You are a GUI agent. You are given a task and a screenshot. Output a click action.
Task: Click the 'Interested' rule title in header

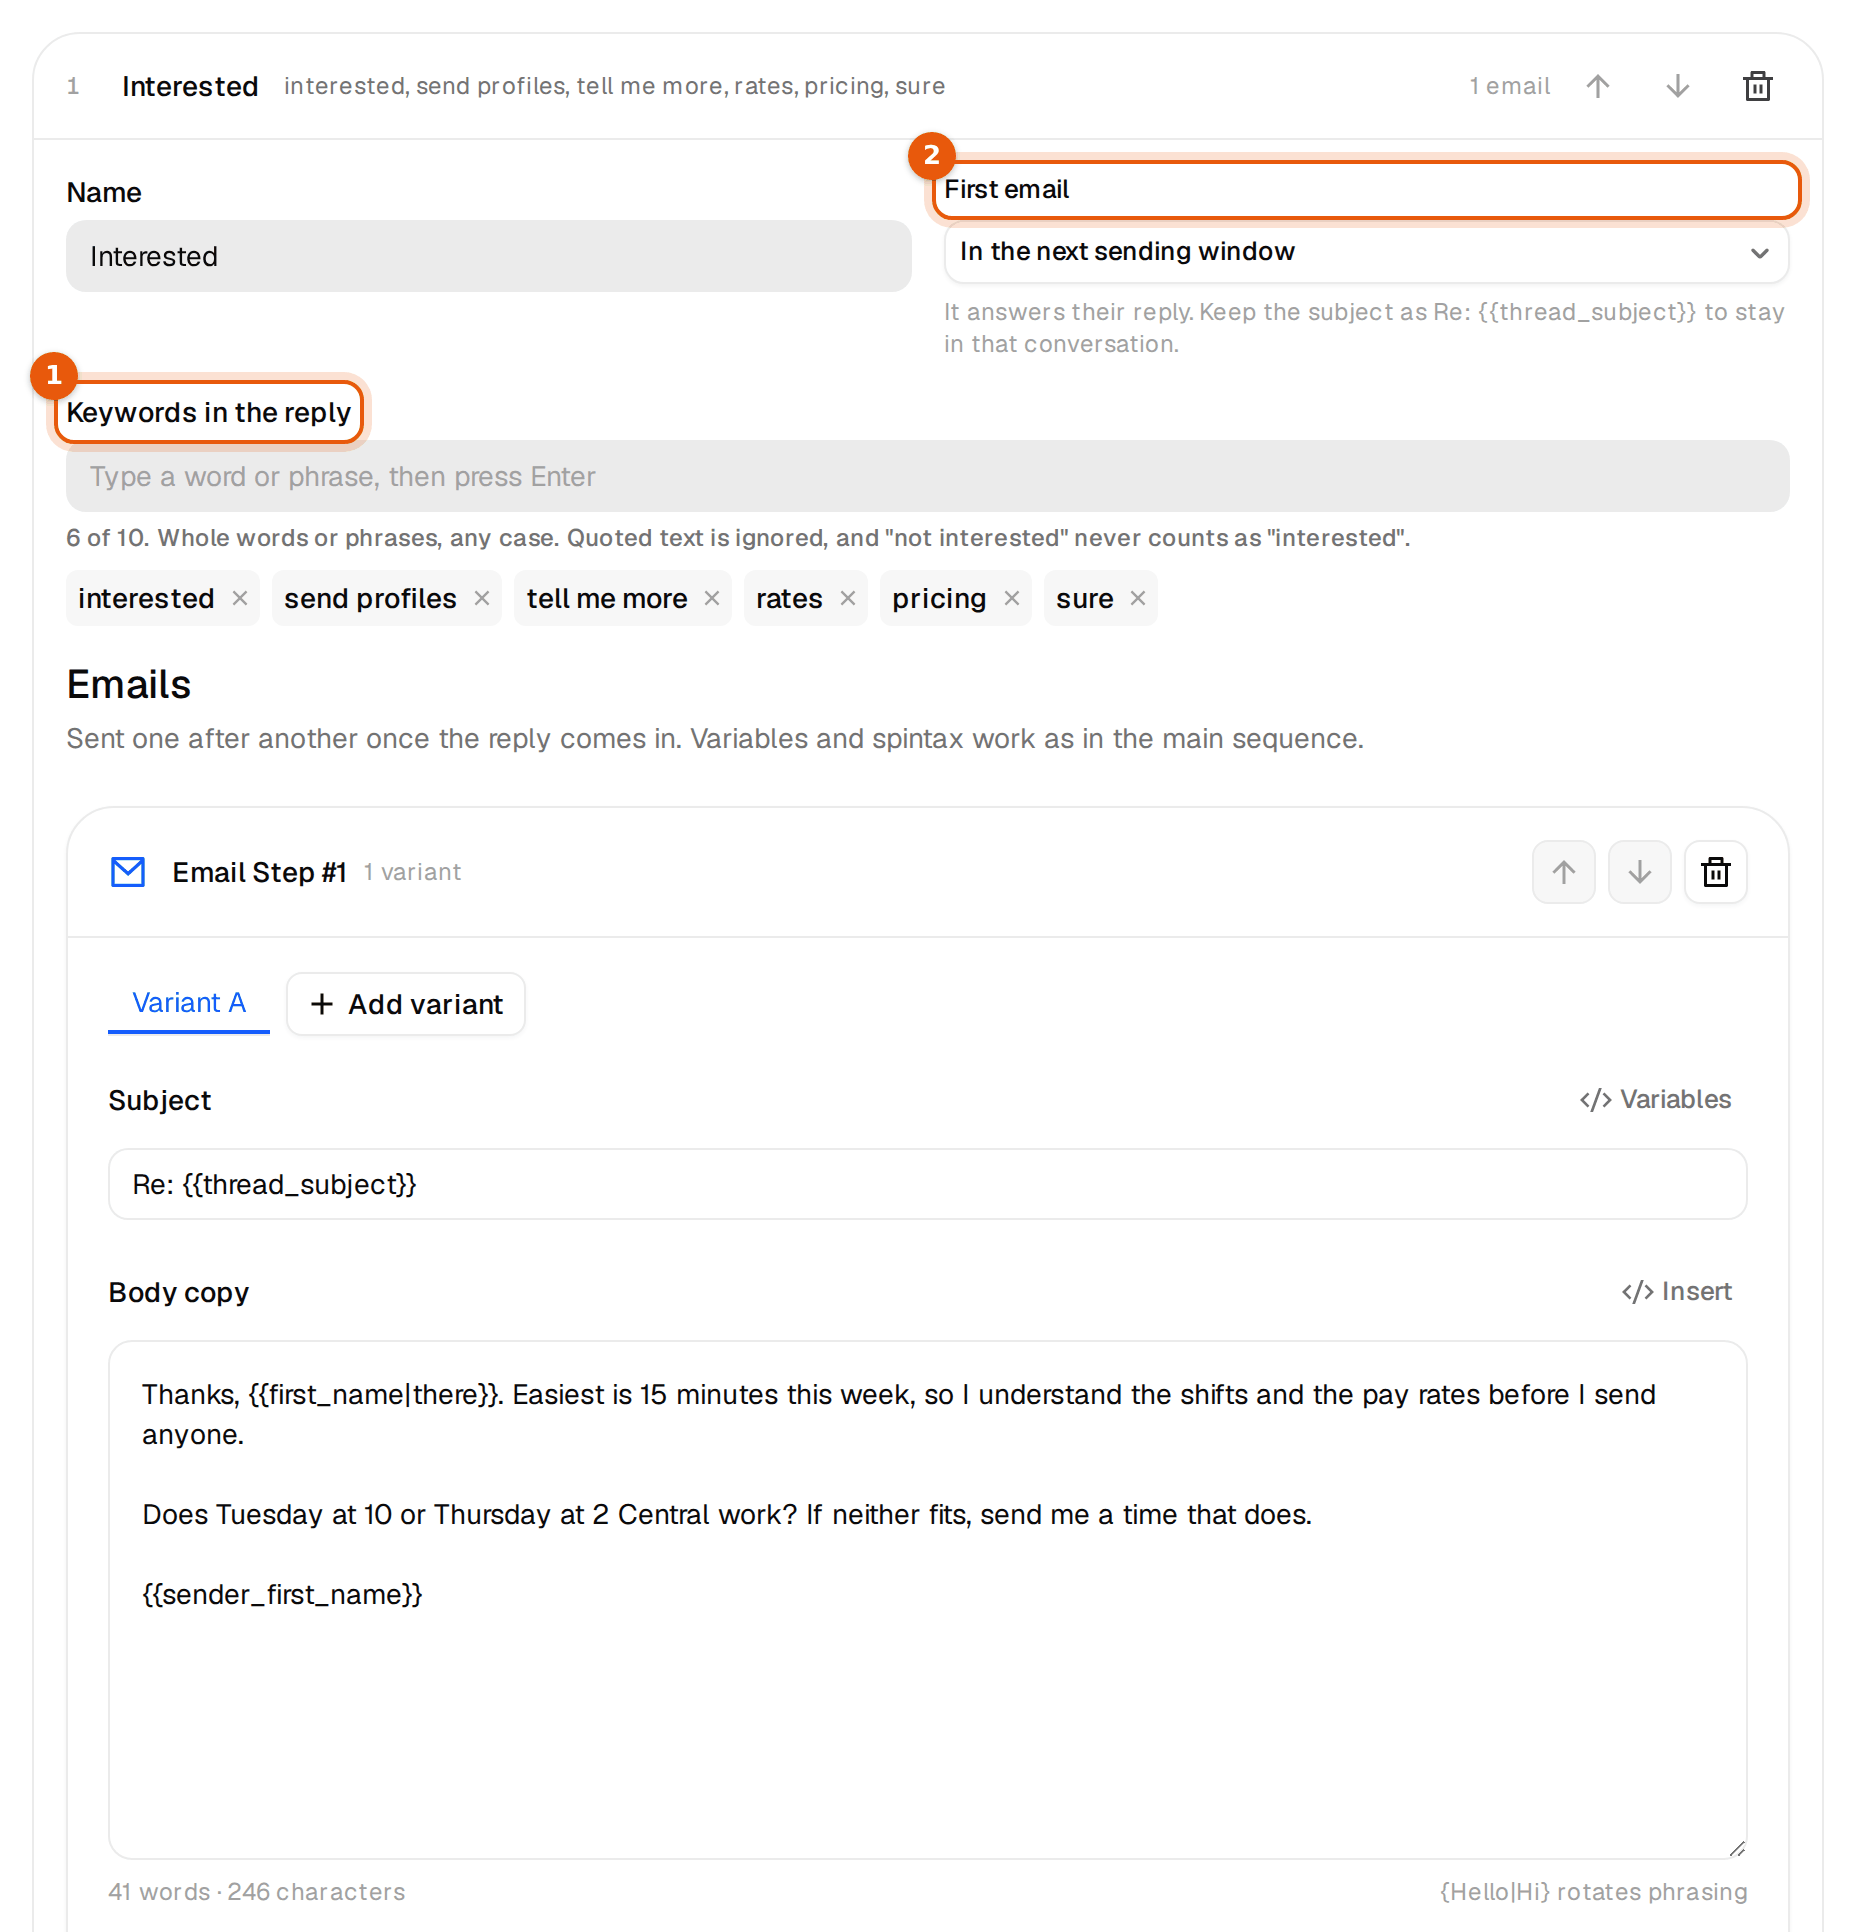190,86
